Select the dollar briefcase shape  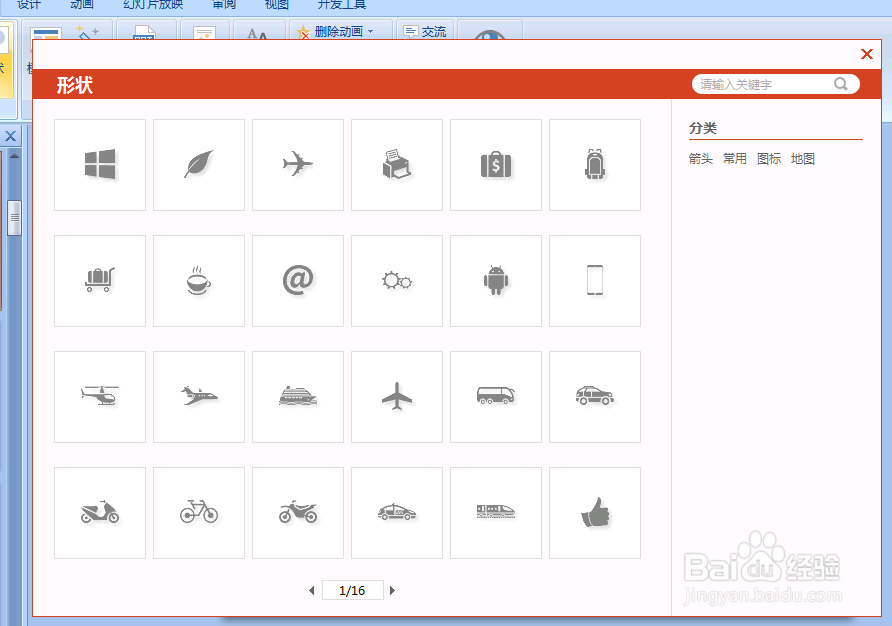(x=496, y=165)
